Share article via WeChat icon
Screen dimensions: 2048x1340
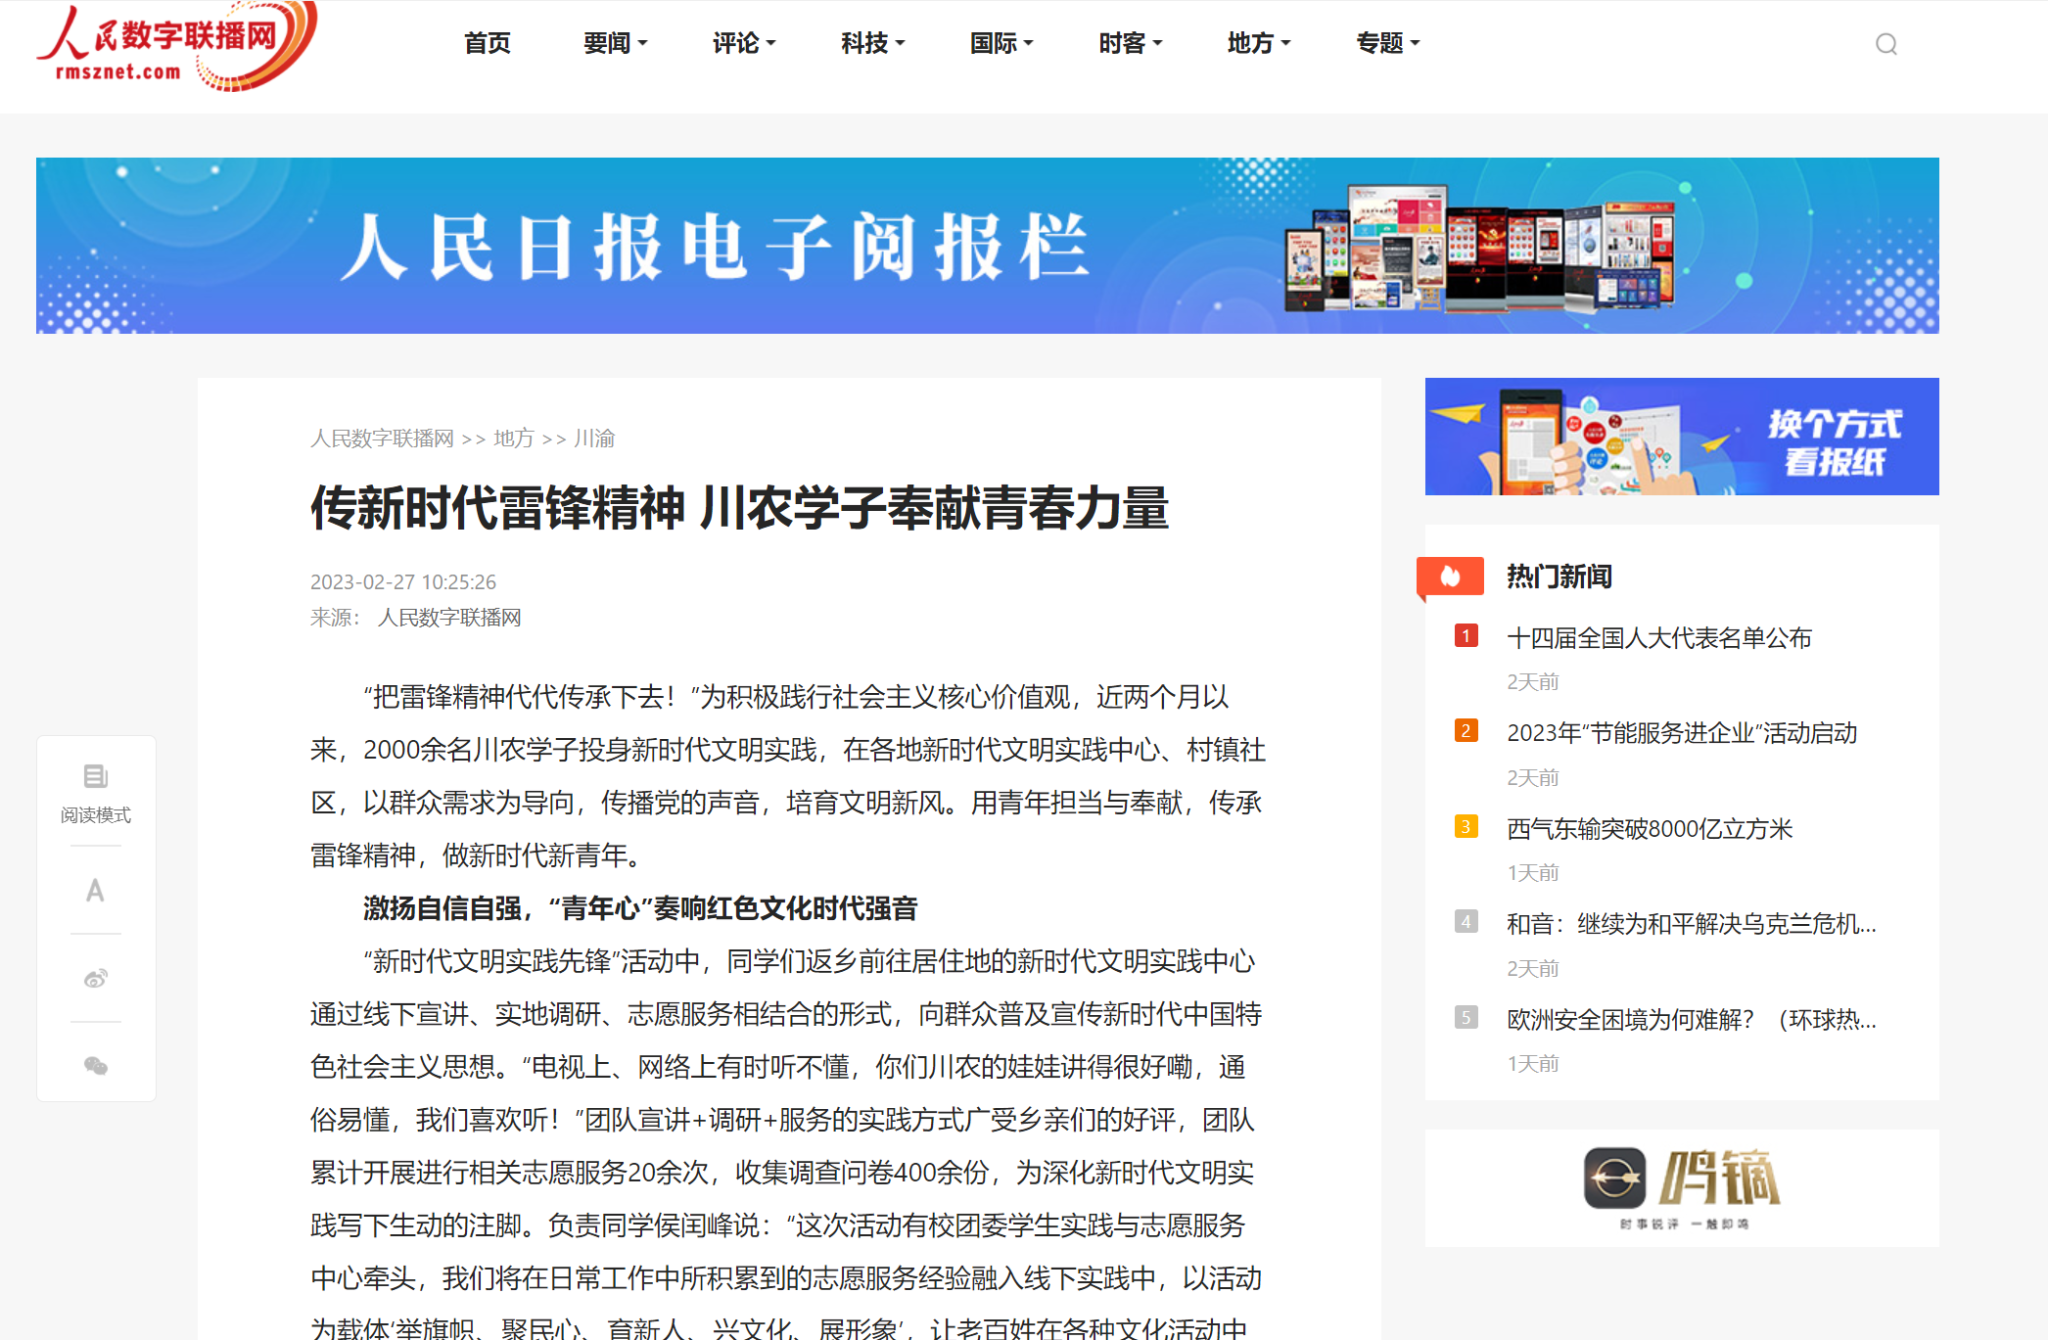(x=95, y=1066)
